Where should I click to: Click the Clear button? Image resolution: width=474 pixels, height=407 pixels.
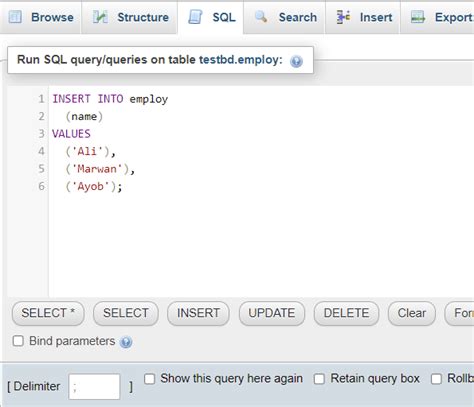point(412,313)
